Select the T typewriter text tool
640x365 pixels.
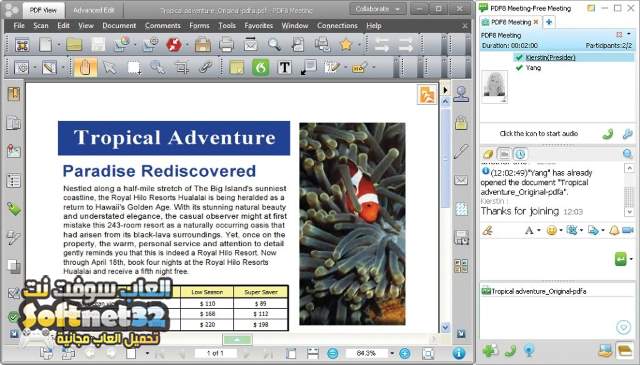point(284,67)
